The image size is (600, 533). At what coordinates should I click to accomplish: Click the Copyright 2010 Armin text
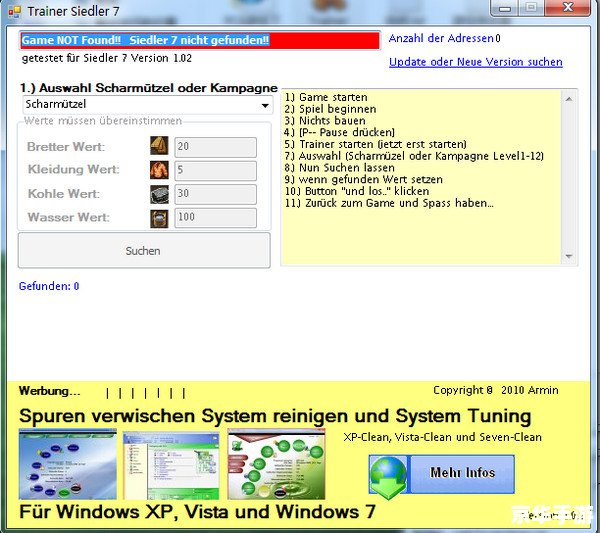pos(496,390)
